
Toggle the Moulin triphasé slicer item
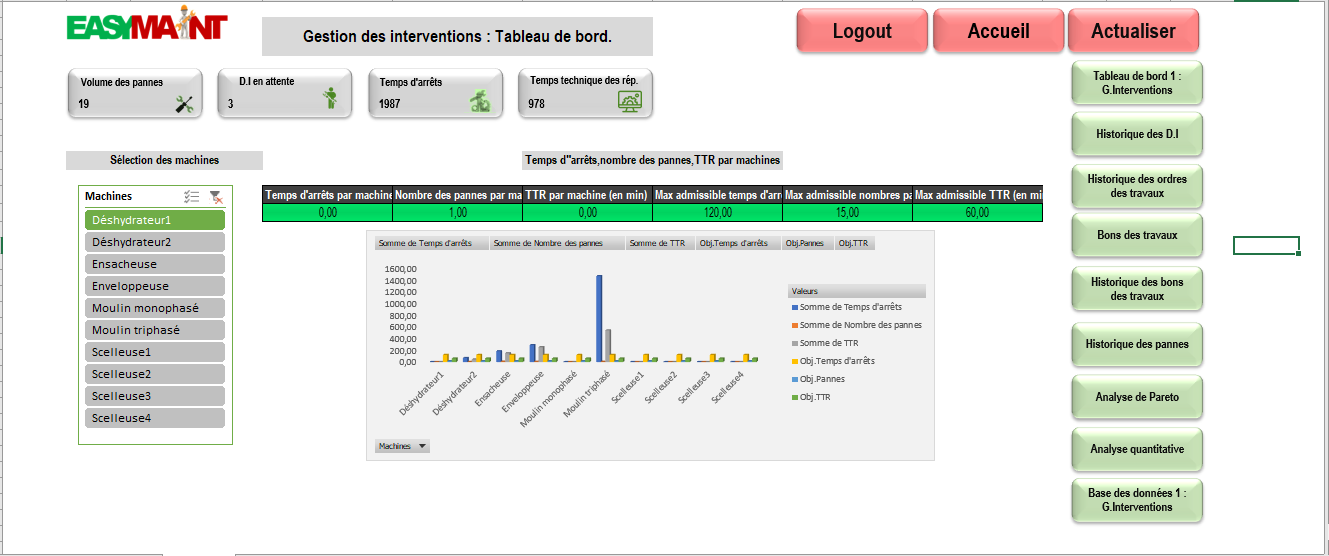tap(155, 330)
